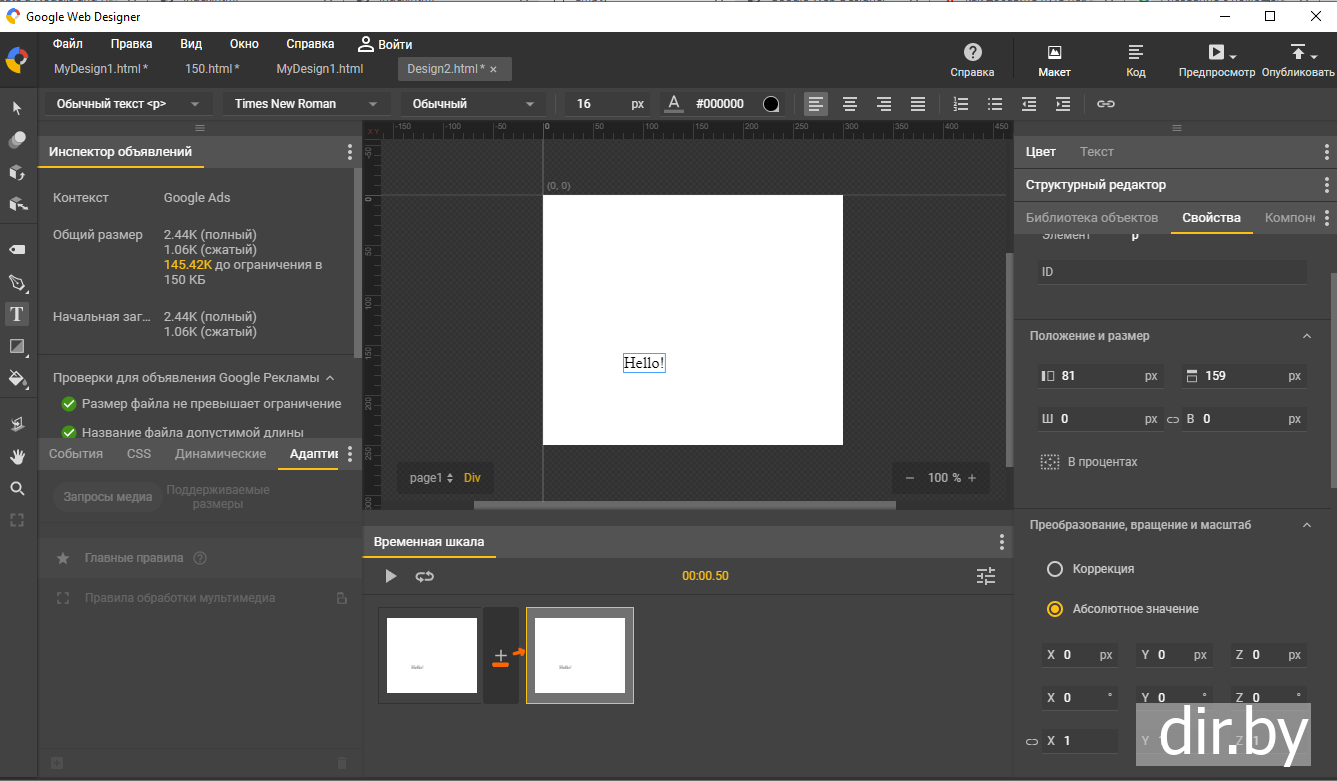Viewport: 1337px width, 781px height.
Task: Center-align the text
Action: [x=850, y=104]
